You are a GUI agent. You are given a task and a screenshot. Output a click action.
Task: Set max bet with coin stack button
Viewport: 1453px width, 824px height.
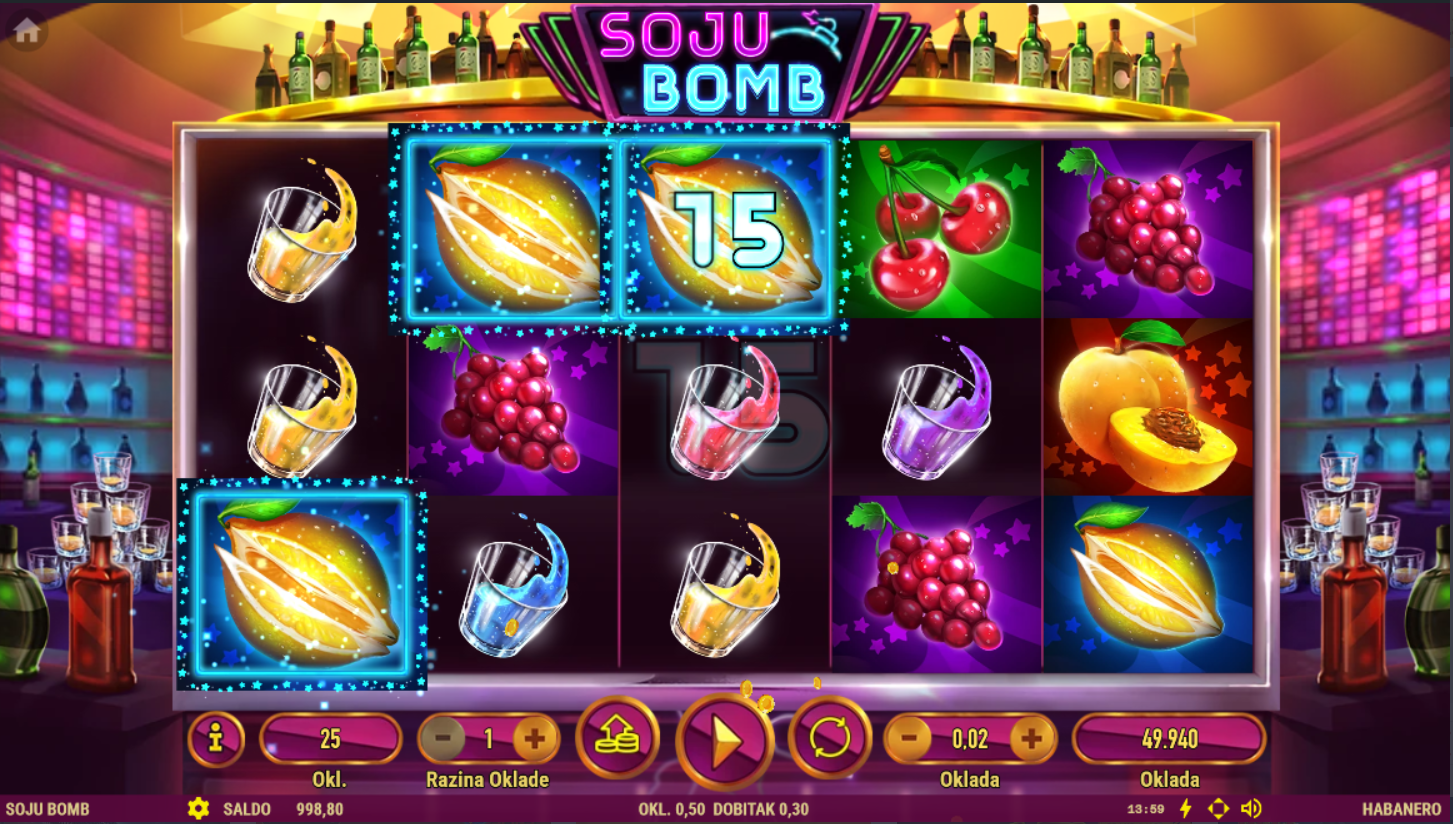(x=618, y=738)
